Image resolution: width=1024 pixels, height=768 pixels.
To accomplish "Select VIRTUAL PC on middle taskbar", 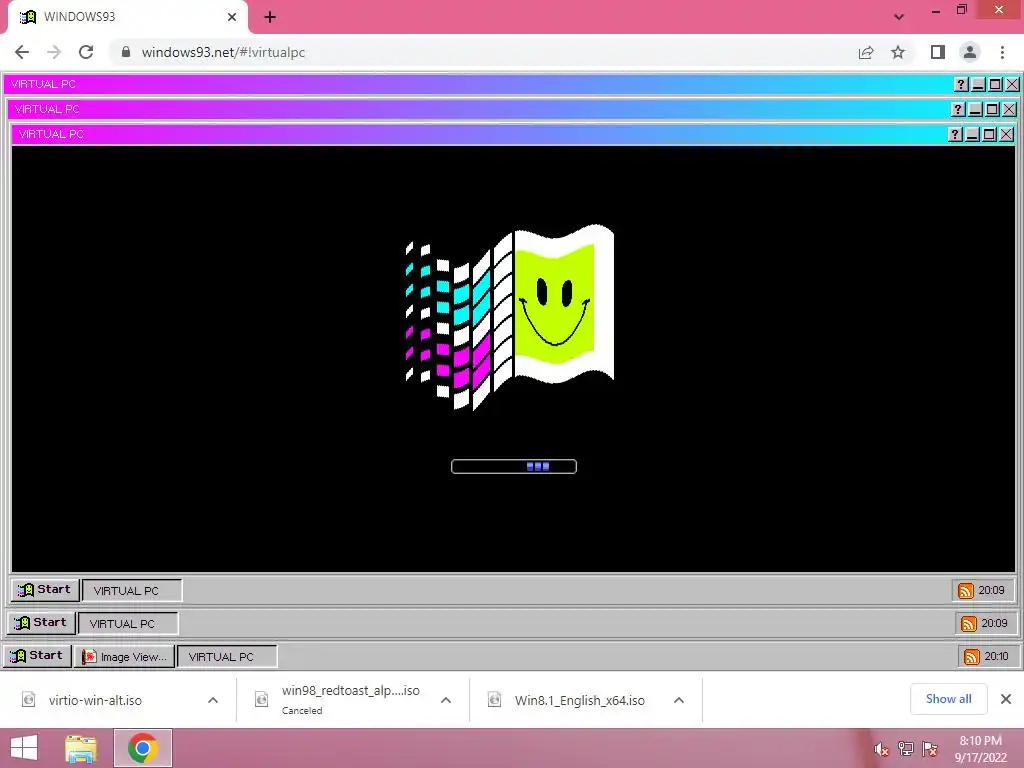I will [x=128, y=624].
